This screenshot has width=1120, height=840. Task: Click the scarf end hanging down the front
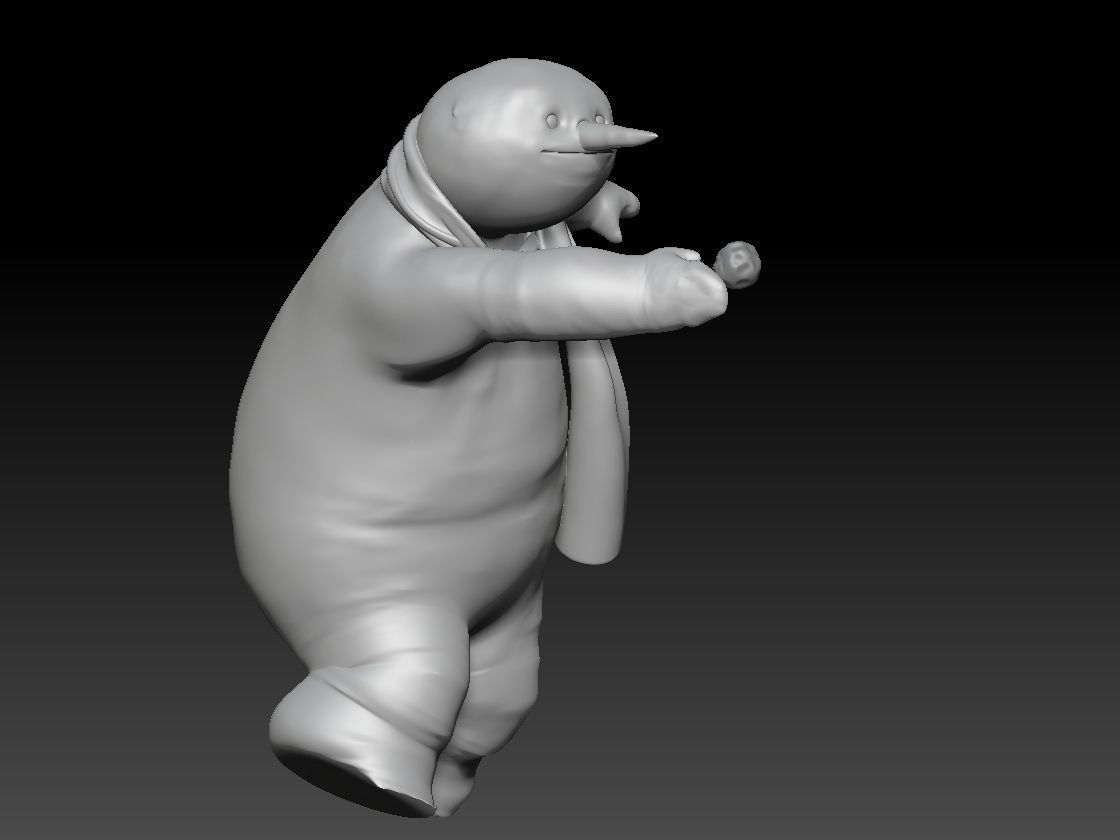pos(594,450)
